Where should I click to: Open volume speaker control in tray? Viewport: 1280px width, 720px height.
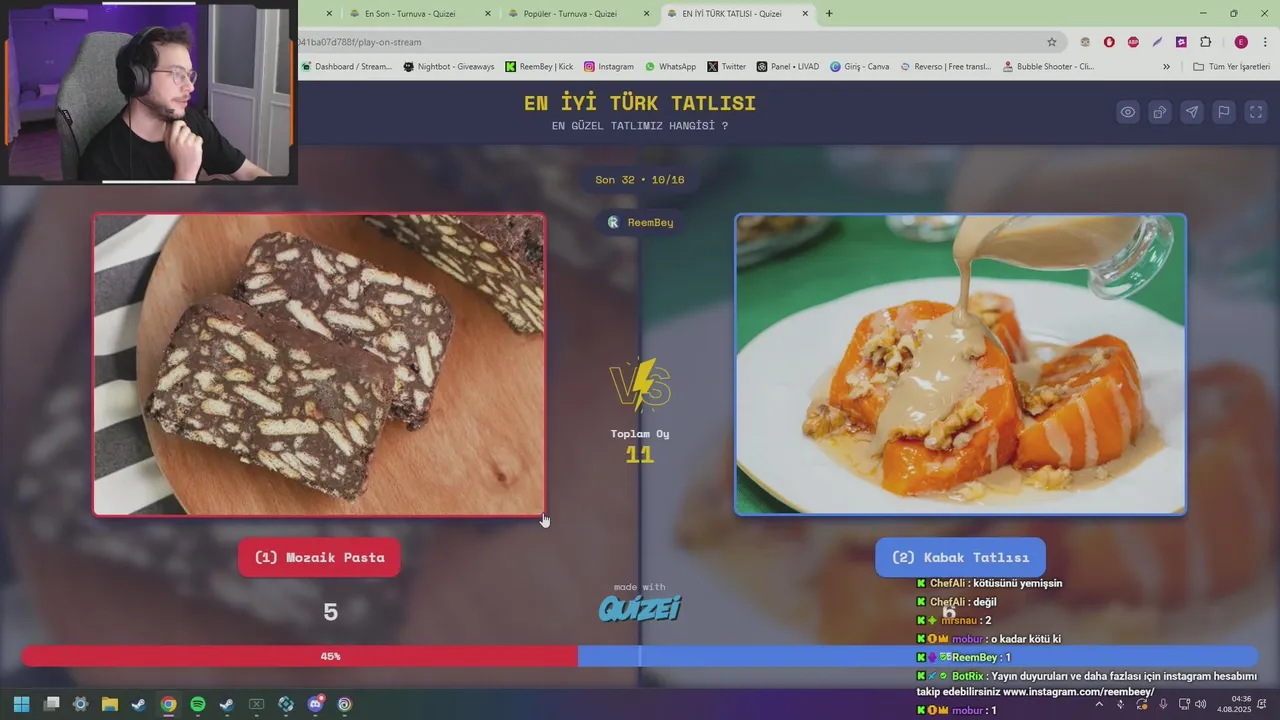(x=1200, y=704)
